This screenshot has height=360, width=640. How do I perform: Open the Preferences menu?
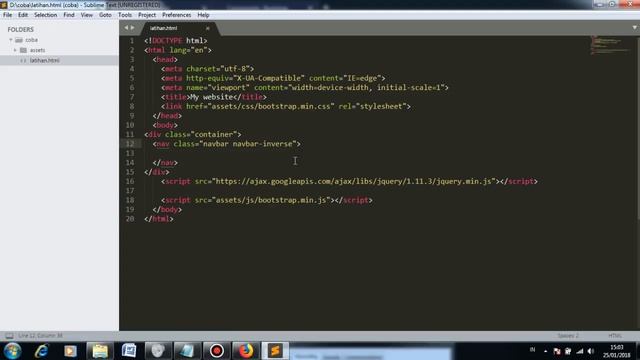pyautogui.click(x=176, y=15)
